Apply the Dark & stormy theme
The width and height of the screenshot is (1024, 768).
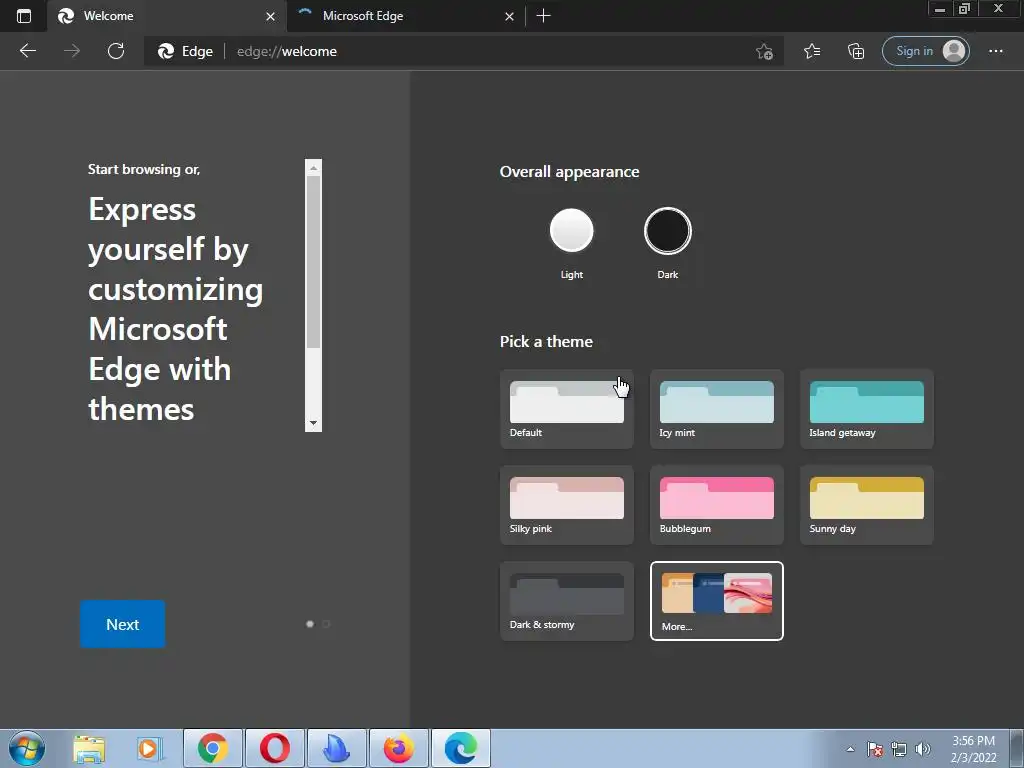(566, 601)
